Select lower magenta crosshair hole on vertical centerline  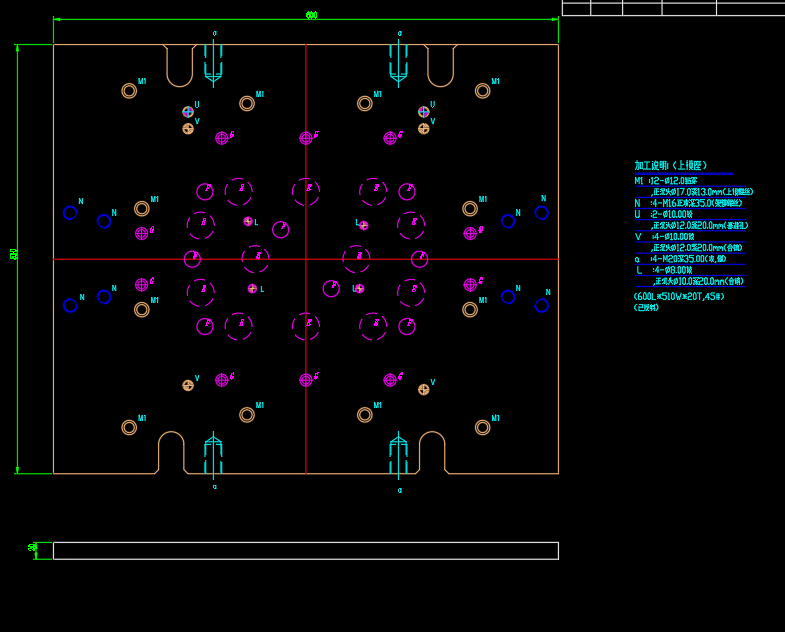point(306,380)
